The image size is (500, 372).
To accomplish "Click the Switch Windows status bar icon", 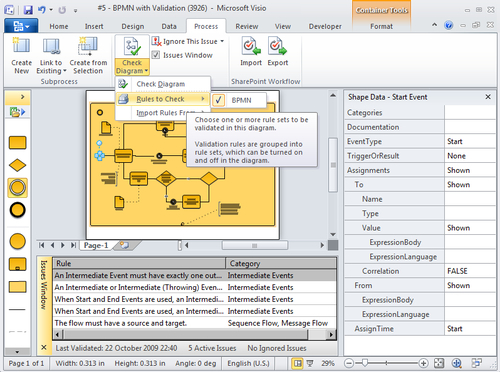I will pos(477,363).
